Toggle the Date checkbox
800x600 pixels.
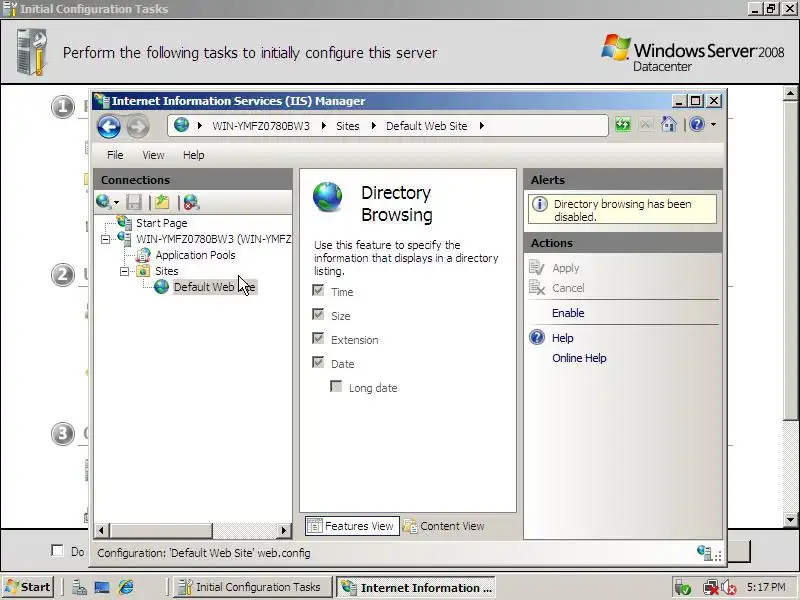pyautogui.click(x=318, y=363)
